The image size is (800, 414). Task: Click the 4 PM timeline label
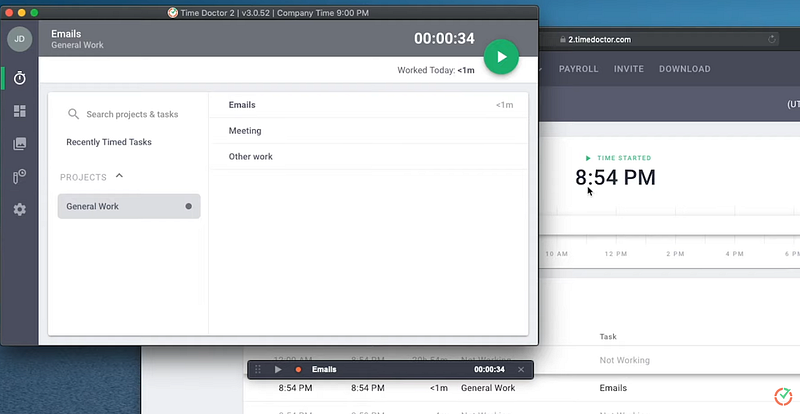pos(735,254)
